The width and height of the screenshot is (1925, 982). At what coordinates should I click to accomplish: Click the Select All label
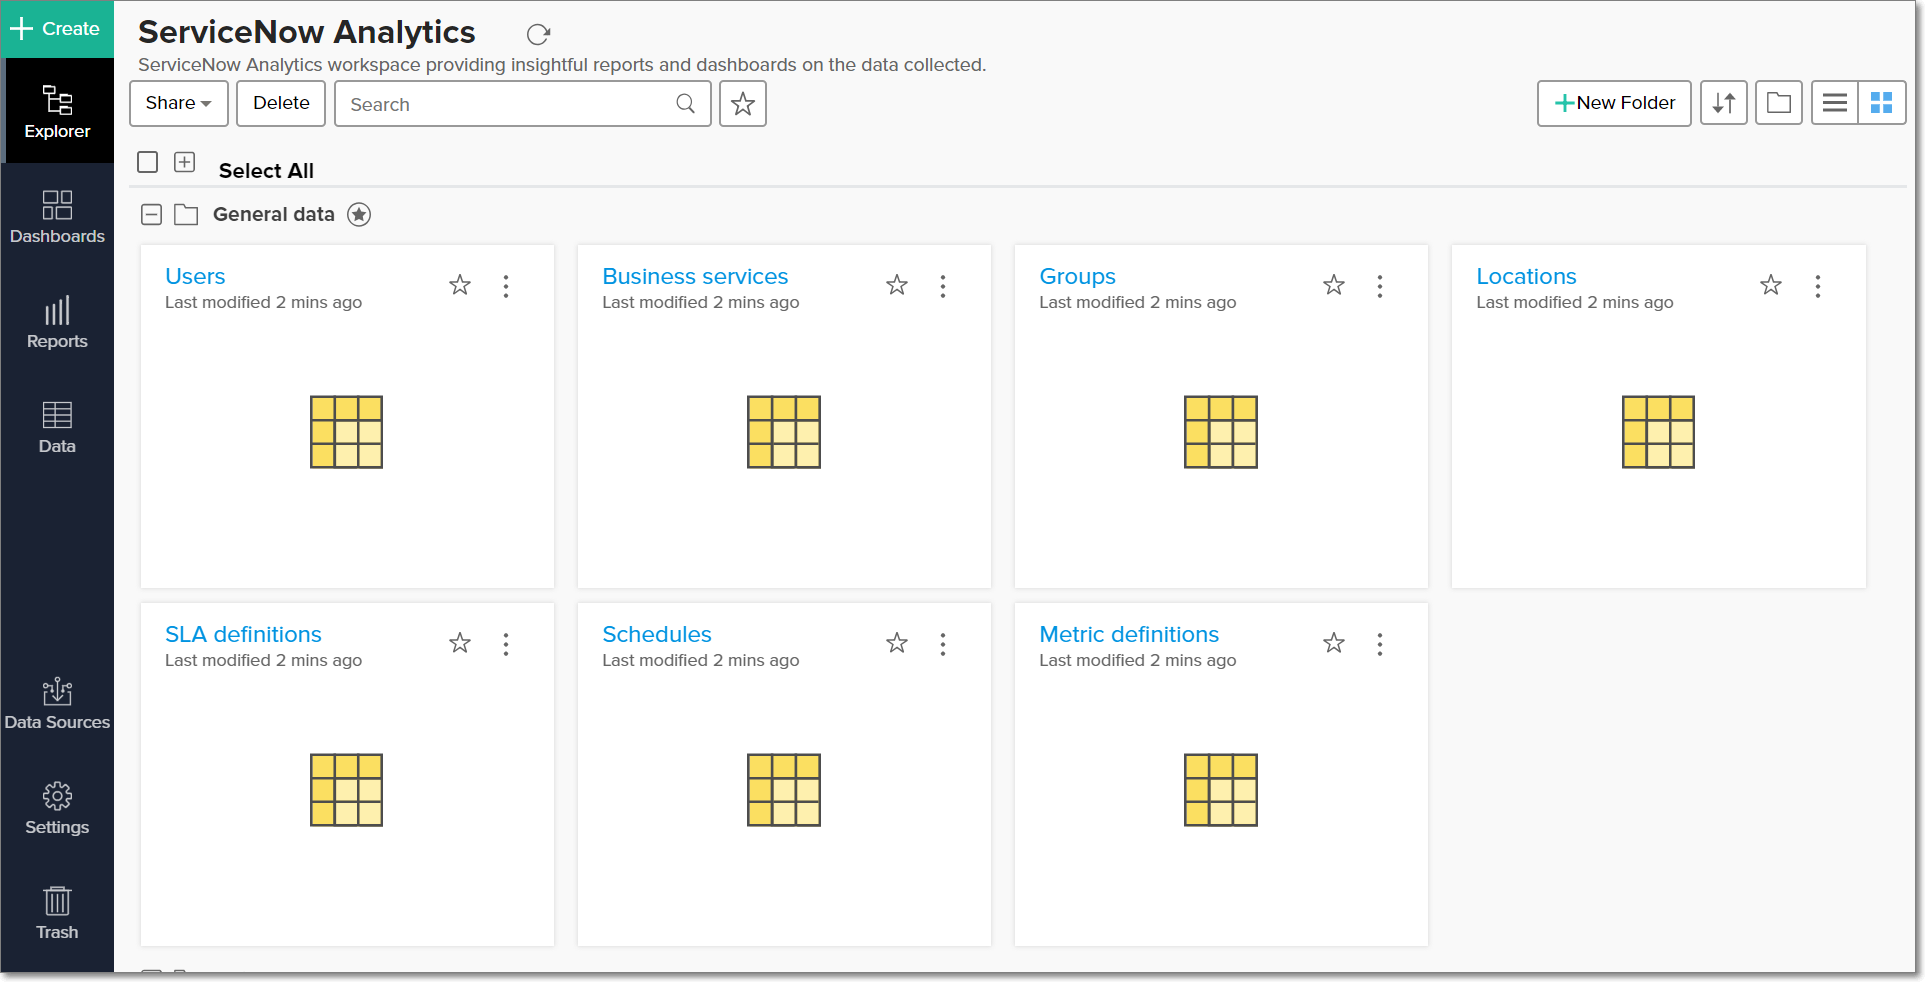pyautogui.click(x=266, y=171)
